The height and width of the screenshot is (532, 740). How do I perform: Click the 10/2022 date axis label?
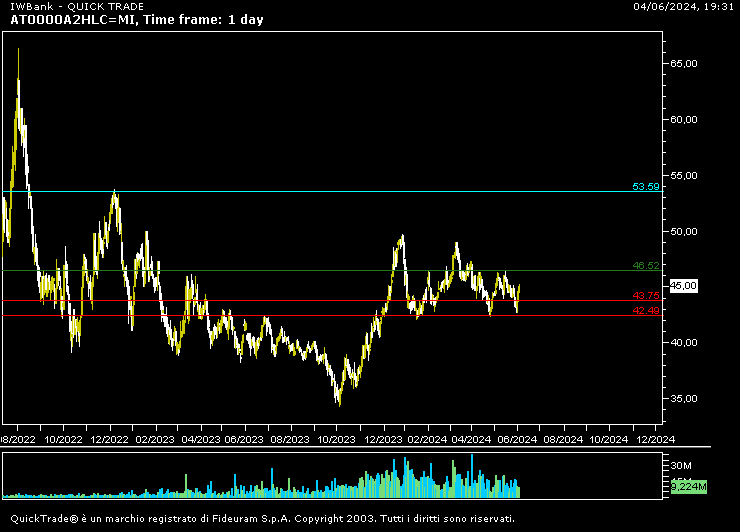point(63,439)
